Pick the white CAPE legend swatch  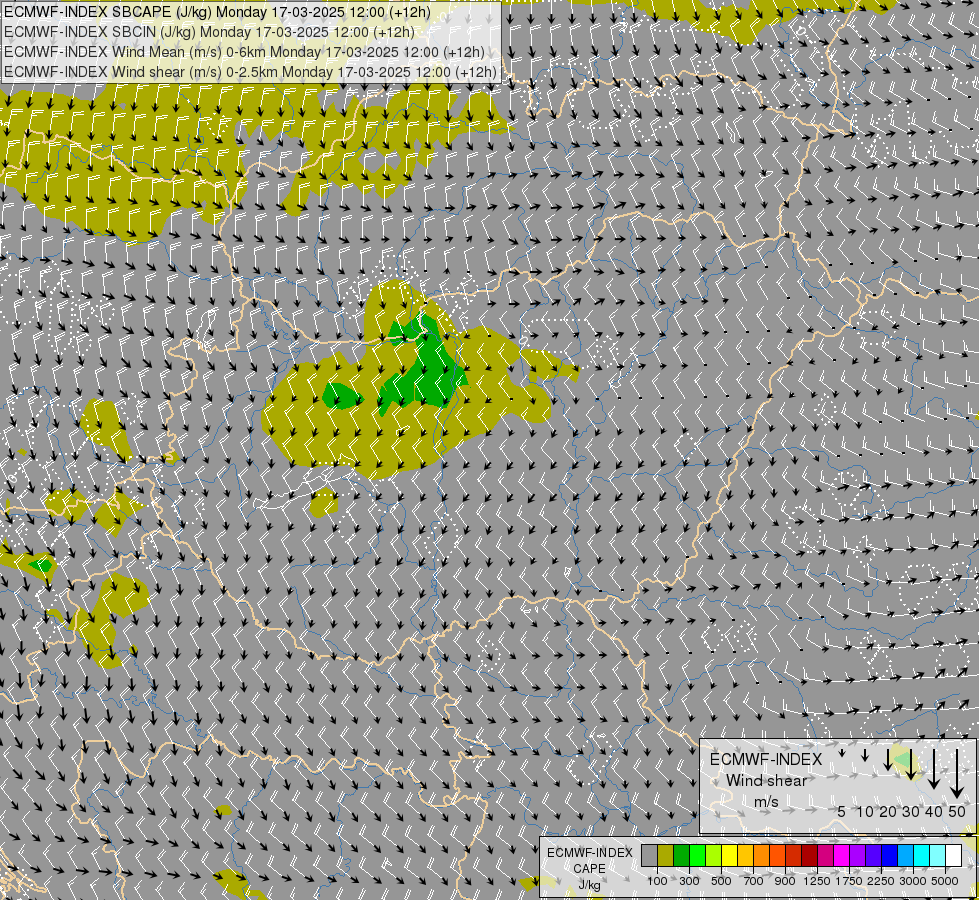point(955,856)
